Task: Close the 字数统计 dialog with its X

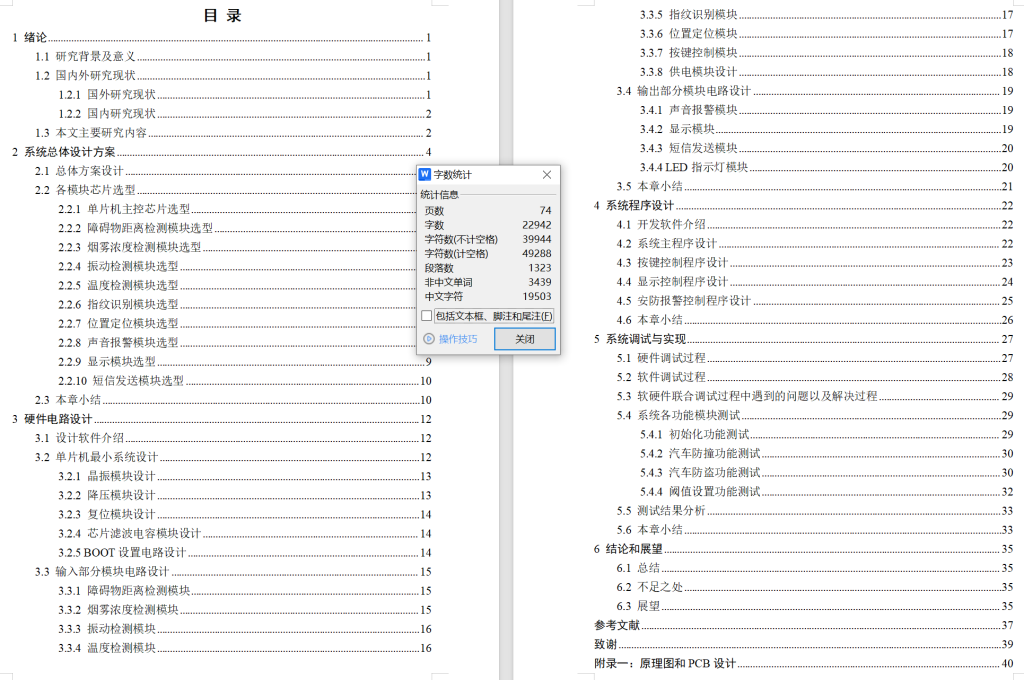Action: [x=546, y=174]
